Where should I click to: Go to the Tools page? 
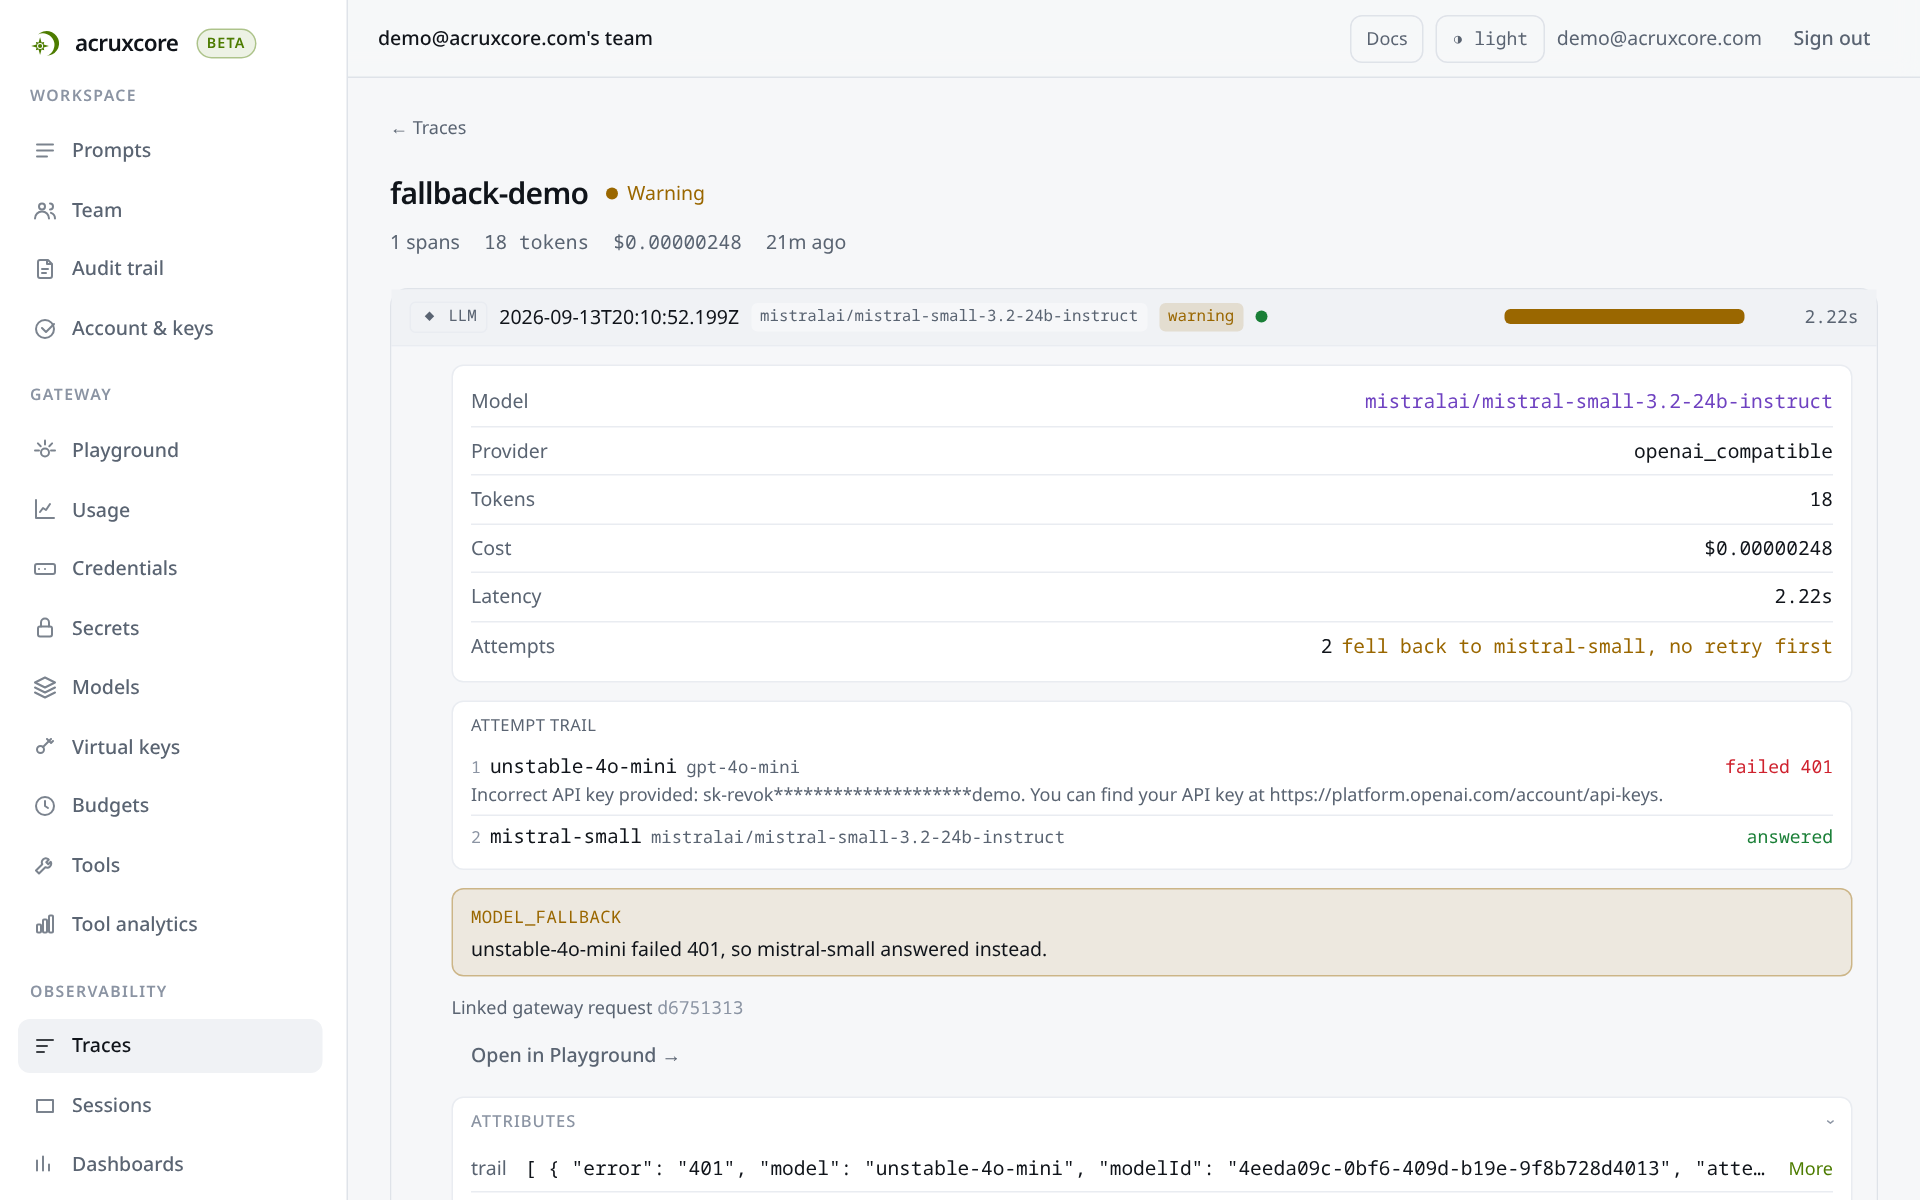(x=170, y=865)
